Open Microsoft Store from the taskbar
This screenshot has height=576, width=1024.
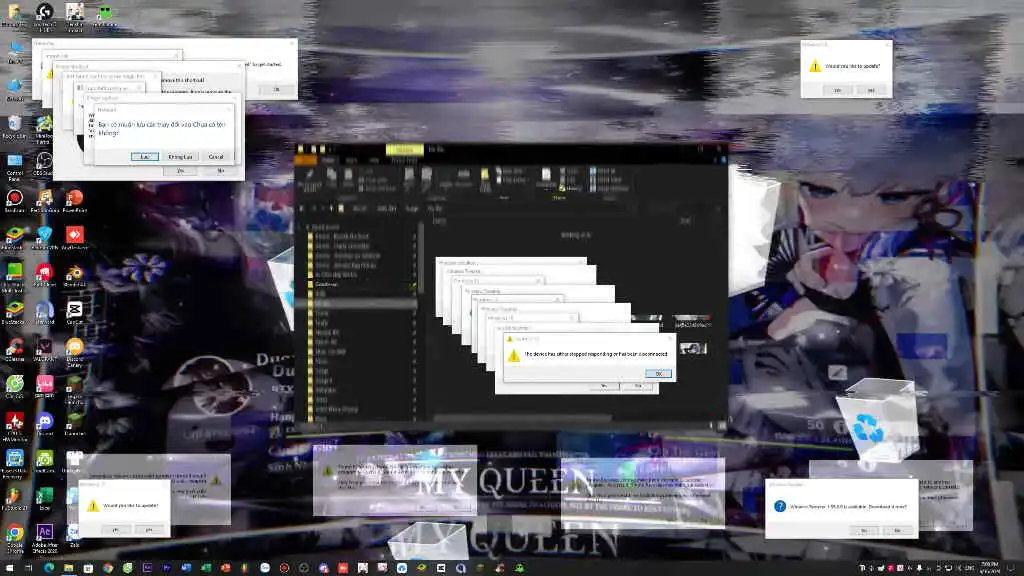[88, 568]
